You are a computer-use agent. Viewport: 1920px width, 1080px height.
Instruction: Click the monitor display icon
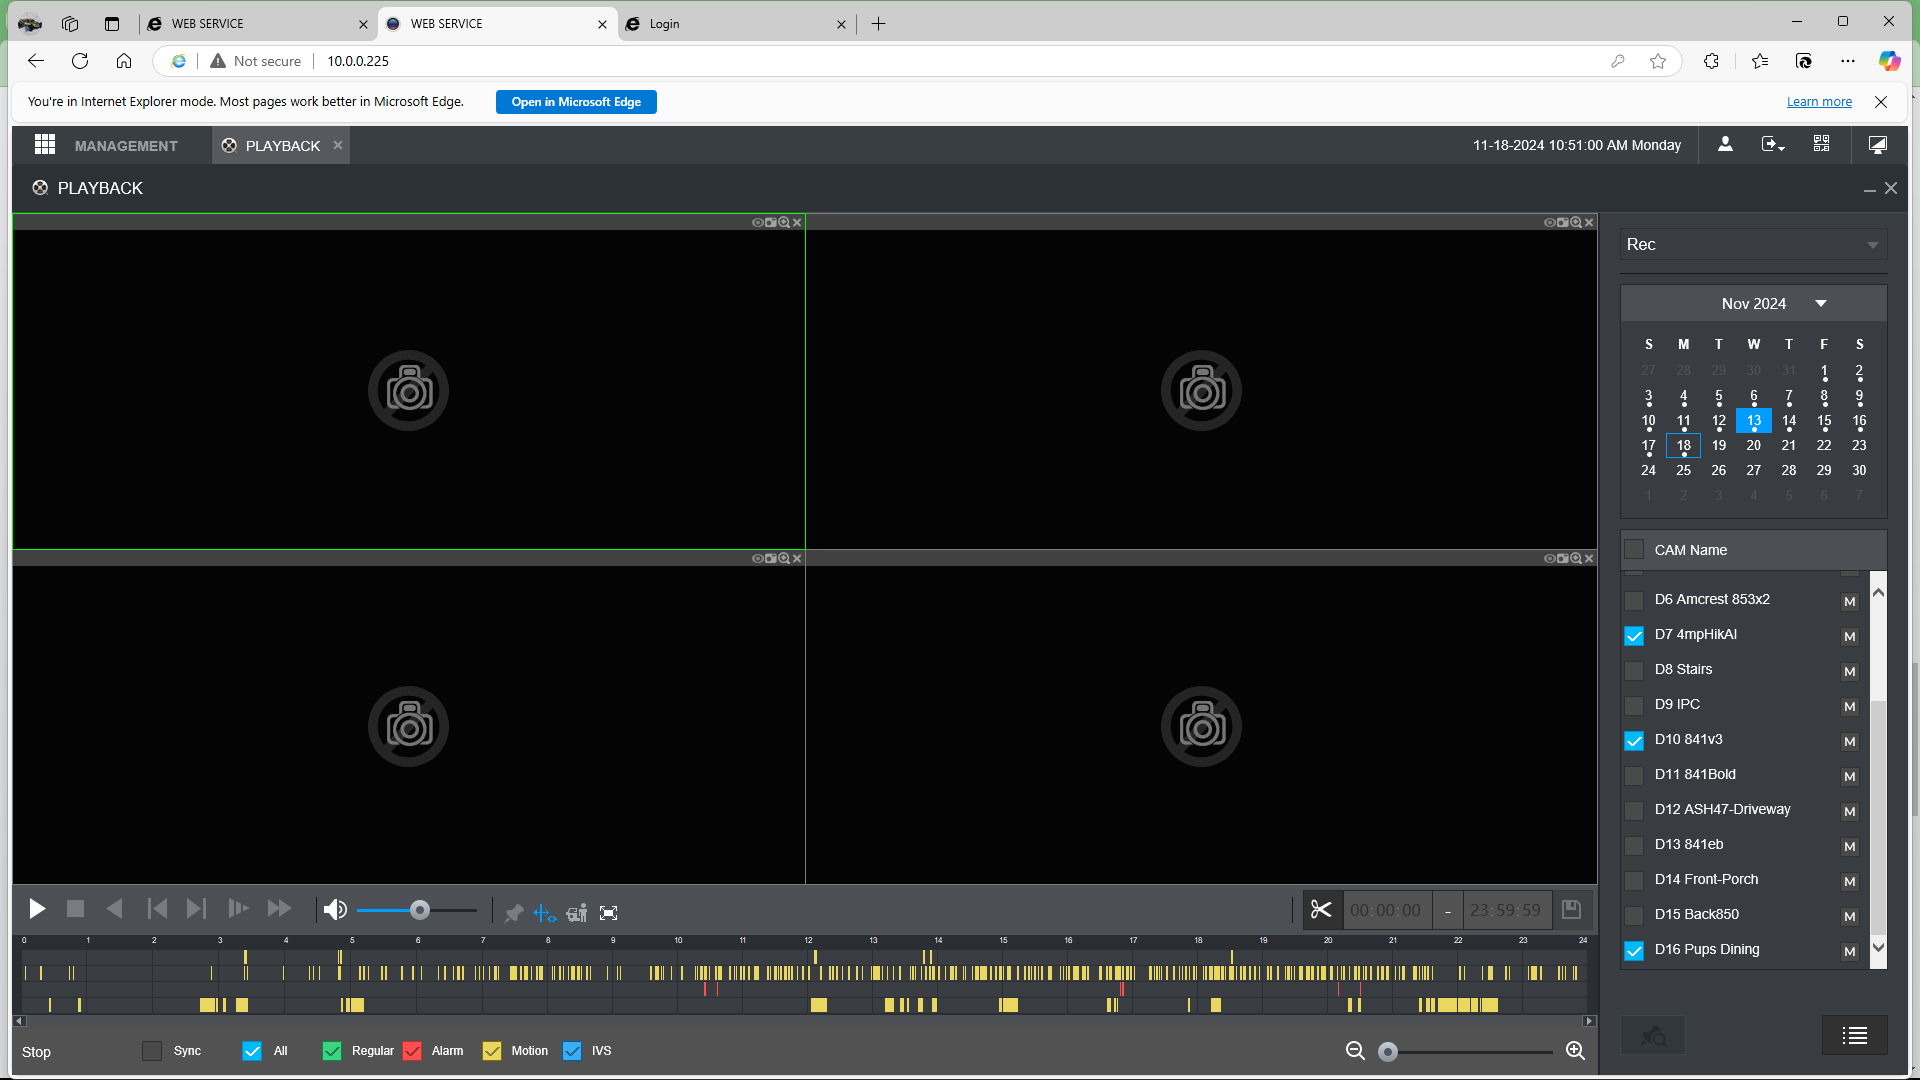pos(1878,145)
